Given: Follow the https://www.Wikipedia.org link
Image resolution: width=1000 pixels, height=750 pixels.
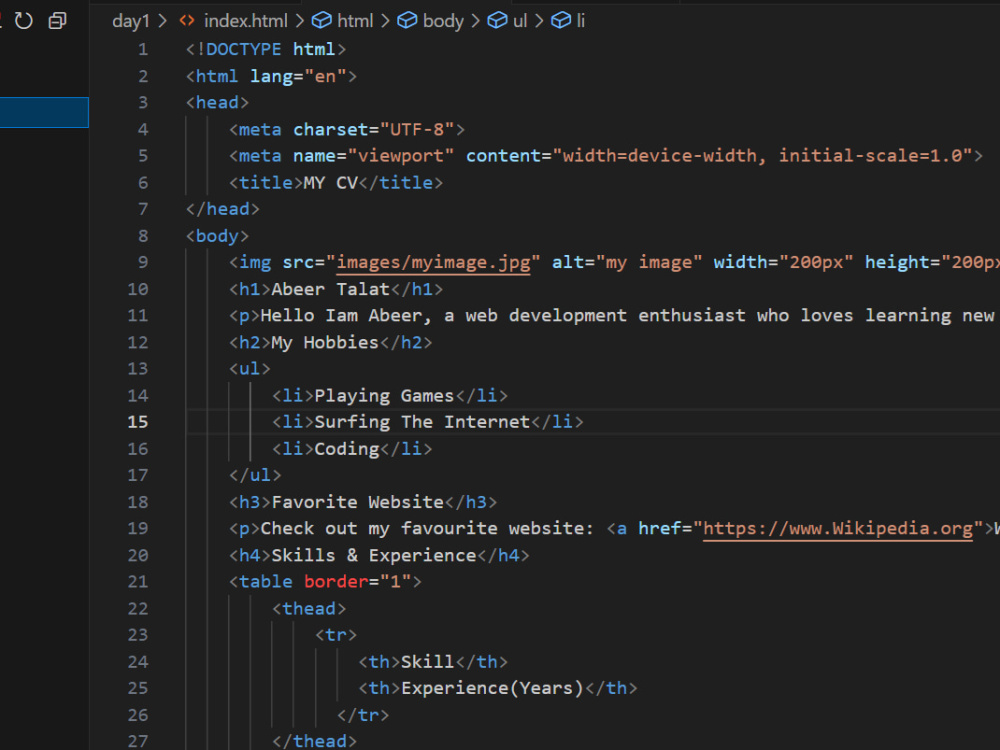Looking at the screenshot, I should click(x=838, y=529).
